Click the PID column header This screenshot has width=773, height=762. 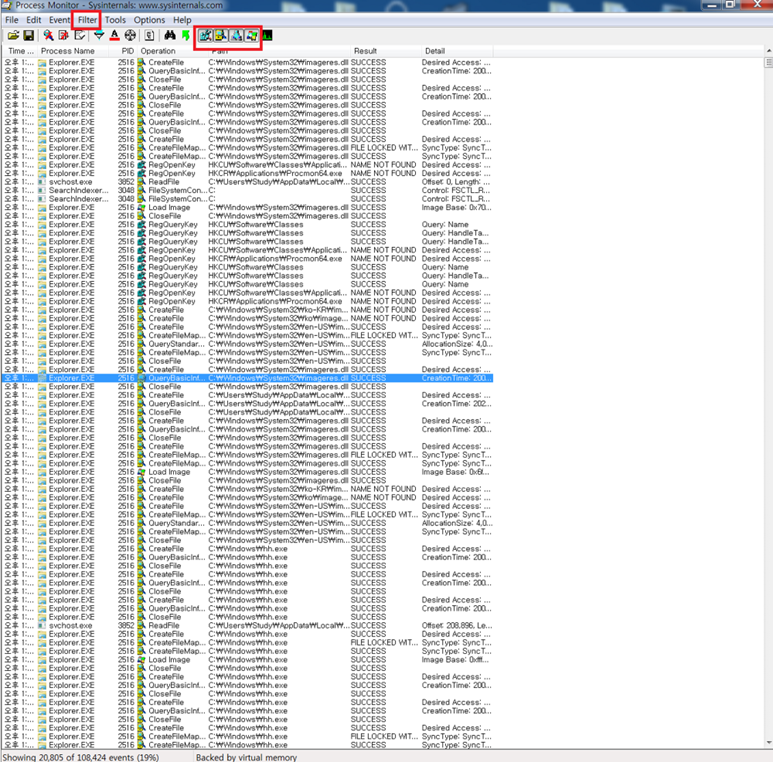pyautogui.click(x=125, y=51)
